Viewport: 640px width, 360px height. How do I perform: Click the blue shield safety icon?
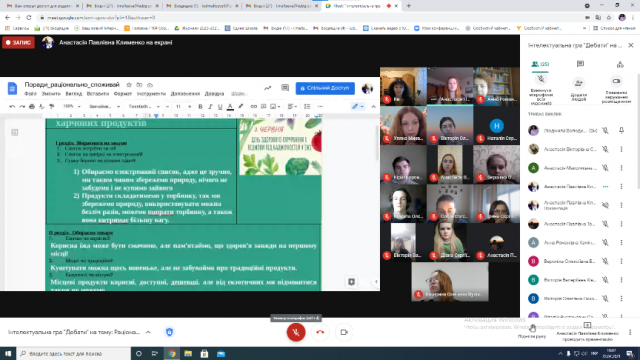[169, 332]
